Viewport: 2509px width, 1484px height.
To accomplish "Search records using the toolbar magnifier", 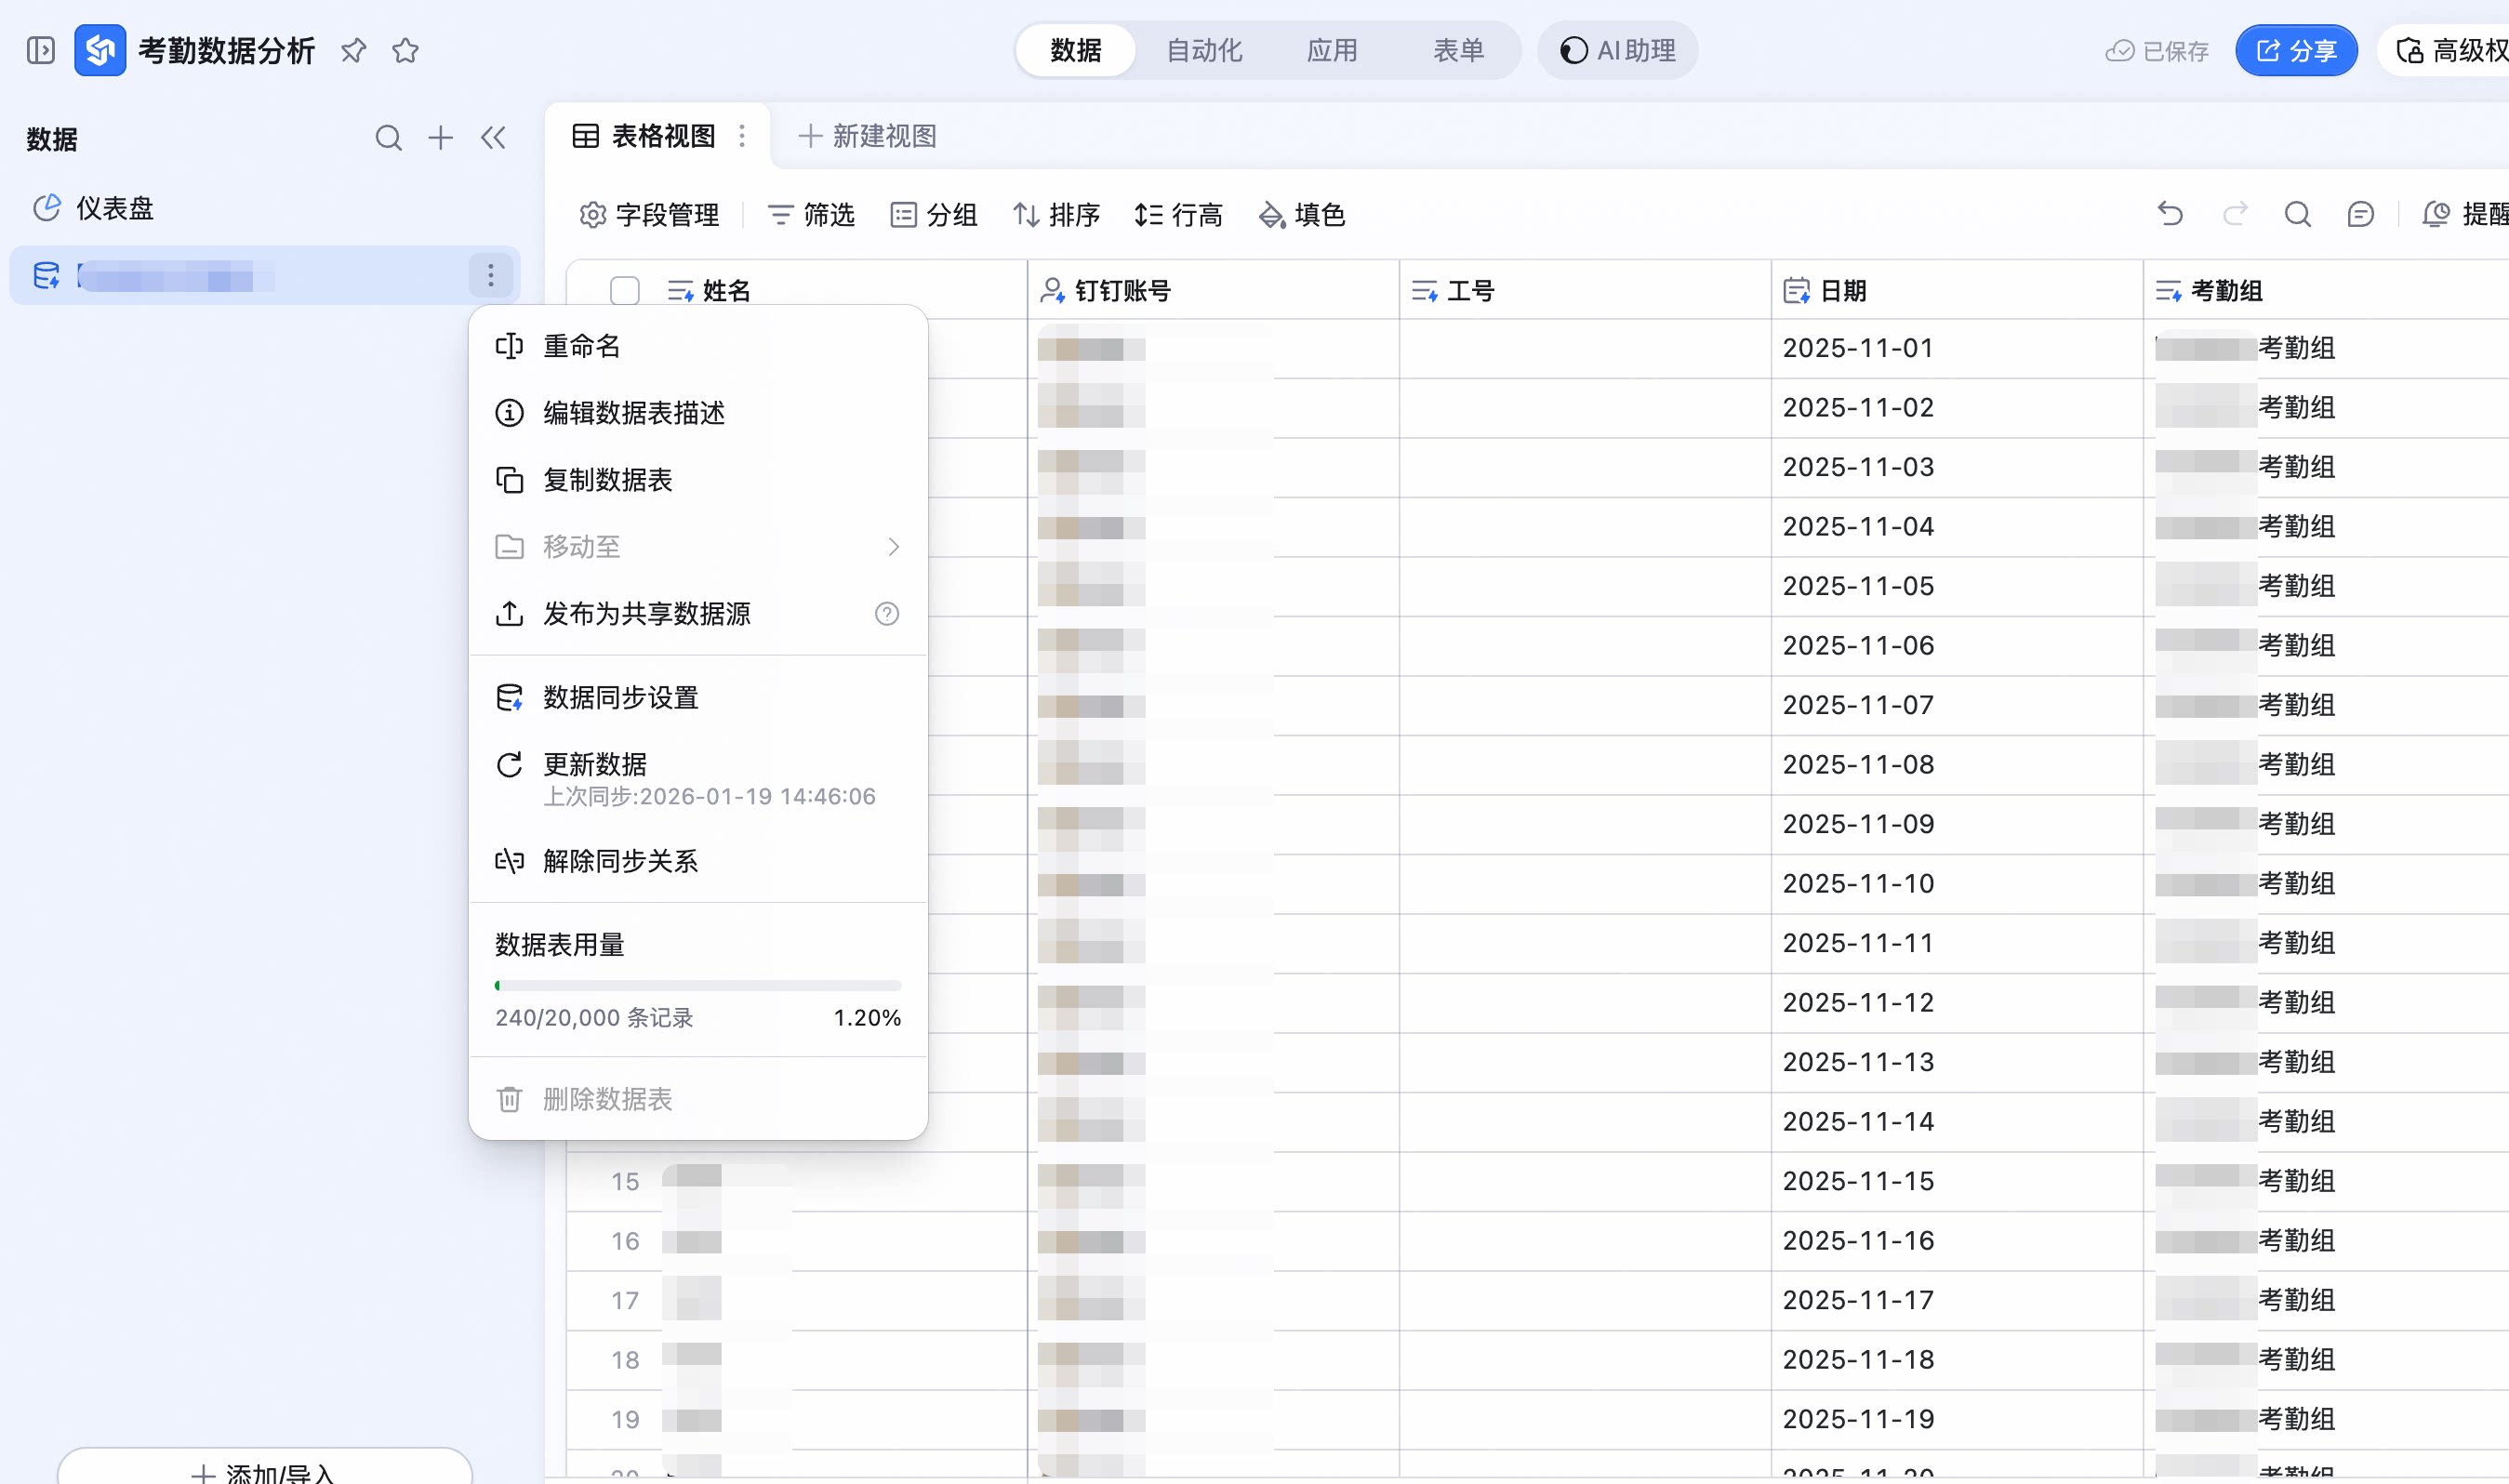I will click(x=2297, y=214).
